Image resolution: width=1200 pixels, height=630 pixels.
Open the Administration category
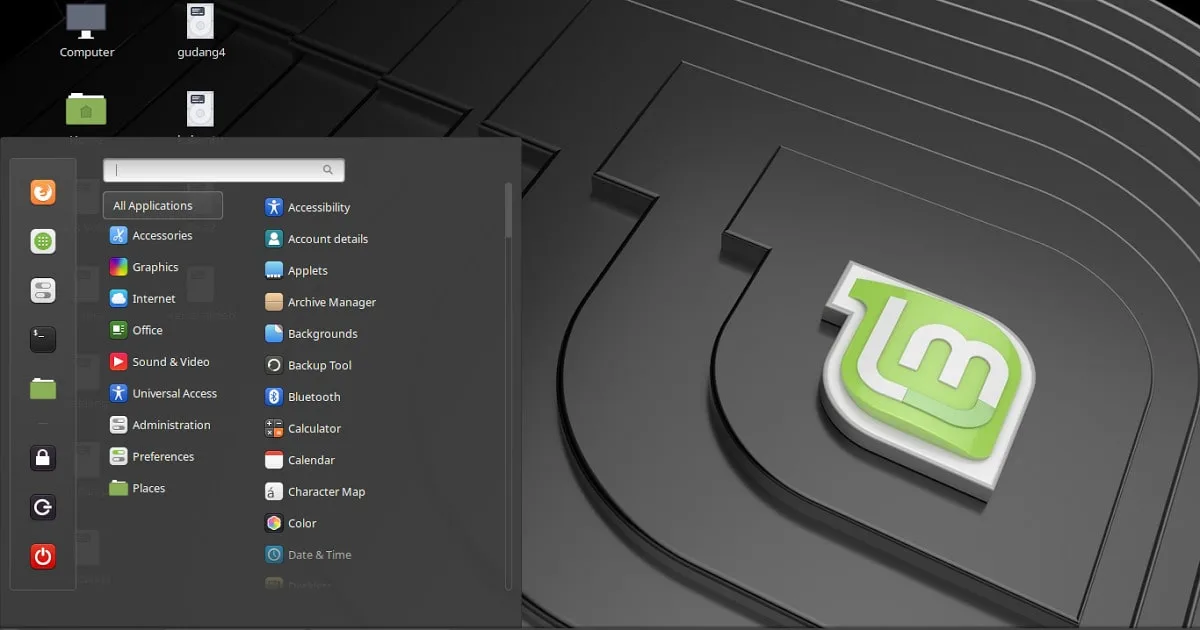pos(163,425)
